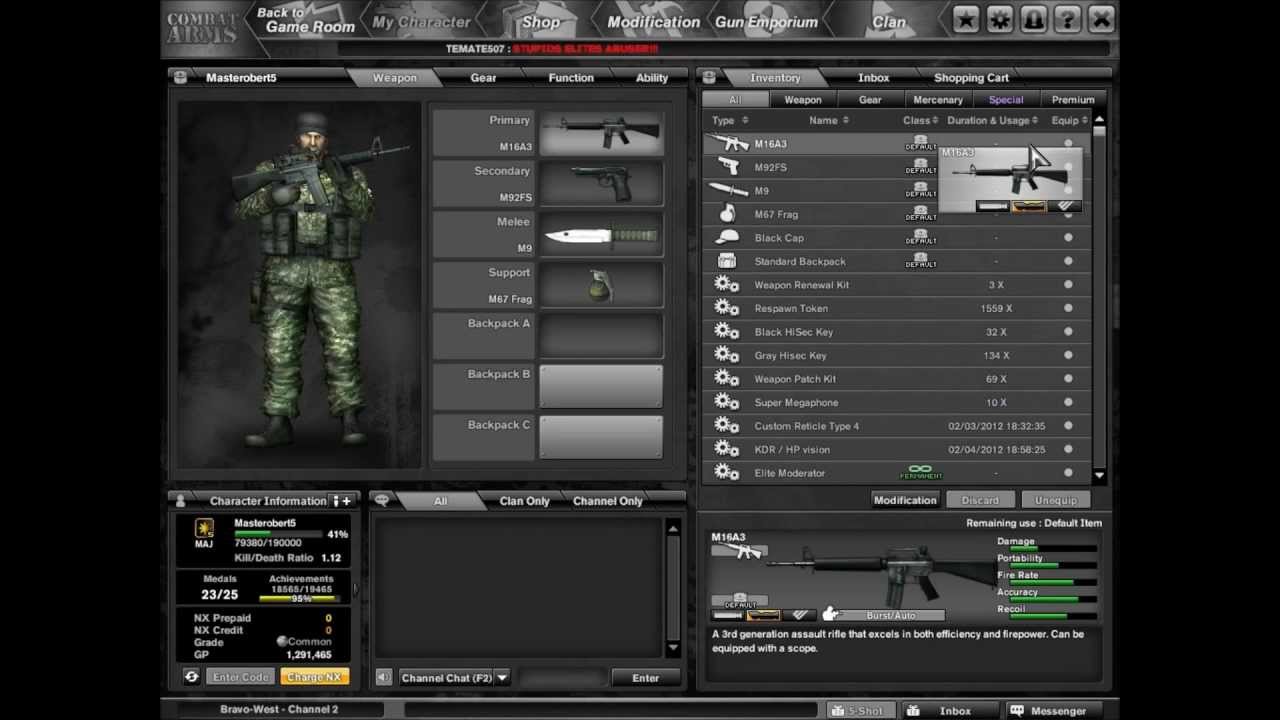The height and width of the screenshot is (720, 1280).
Task: Open the Shopping Cart tab
Action: pos(971,78)
